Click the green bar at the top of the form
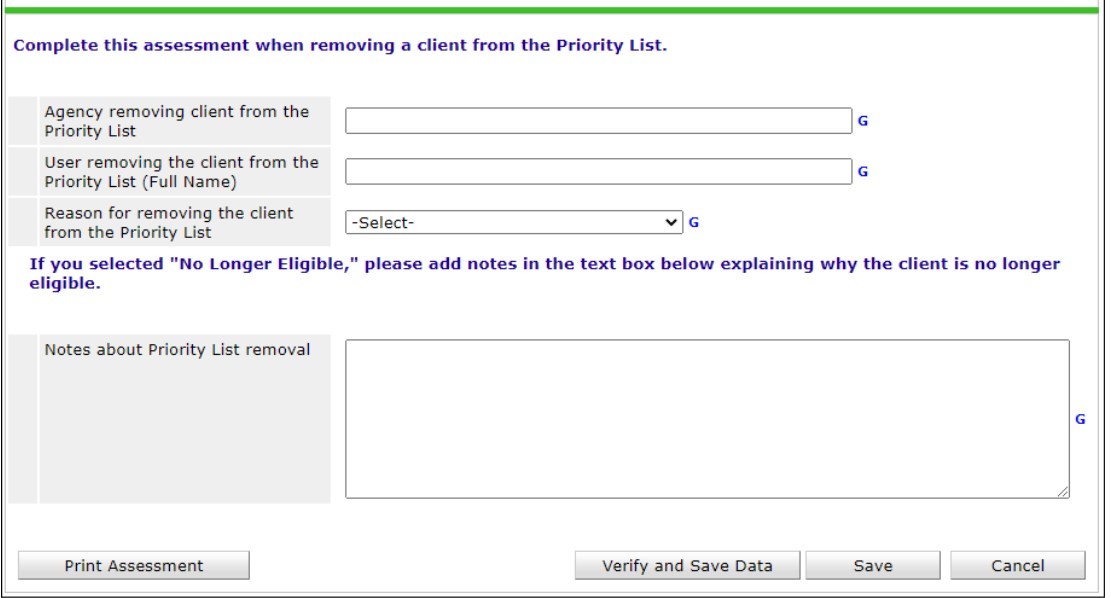The height and width of the screenshot is (598, 1111). click(555, 10)
